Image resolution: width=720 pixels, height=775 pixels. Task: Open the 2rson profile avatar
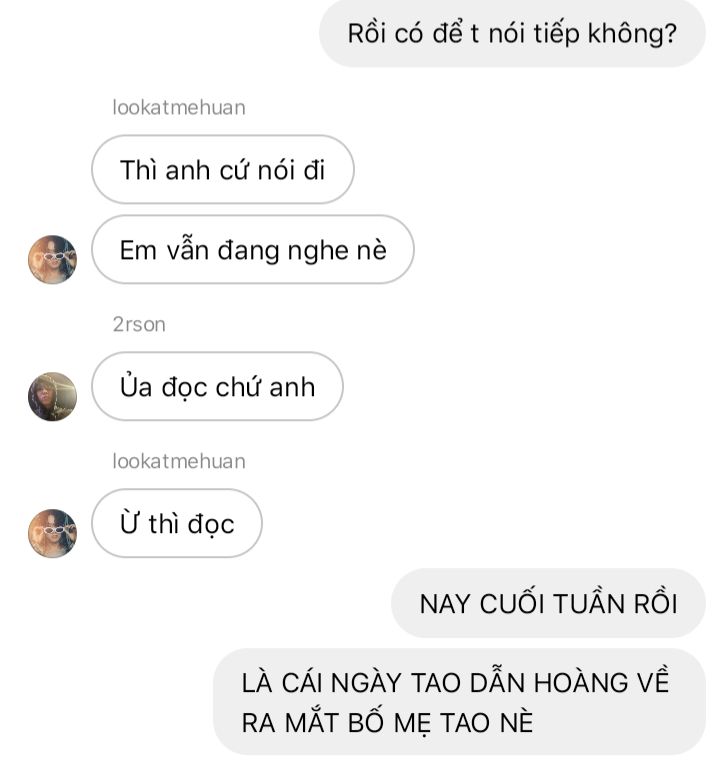[52, 396]
